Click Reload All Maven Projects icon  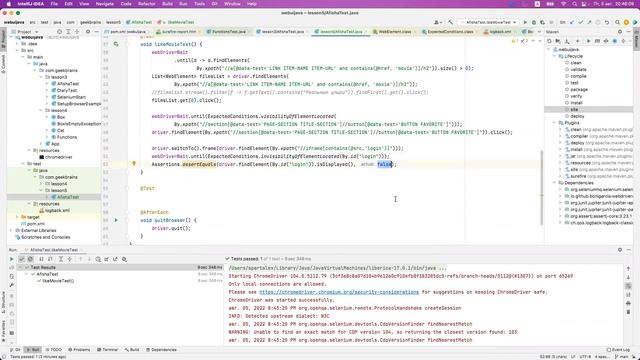coord(549,41)
